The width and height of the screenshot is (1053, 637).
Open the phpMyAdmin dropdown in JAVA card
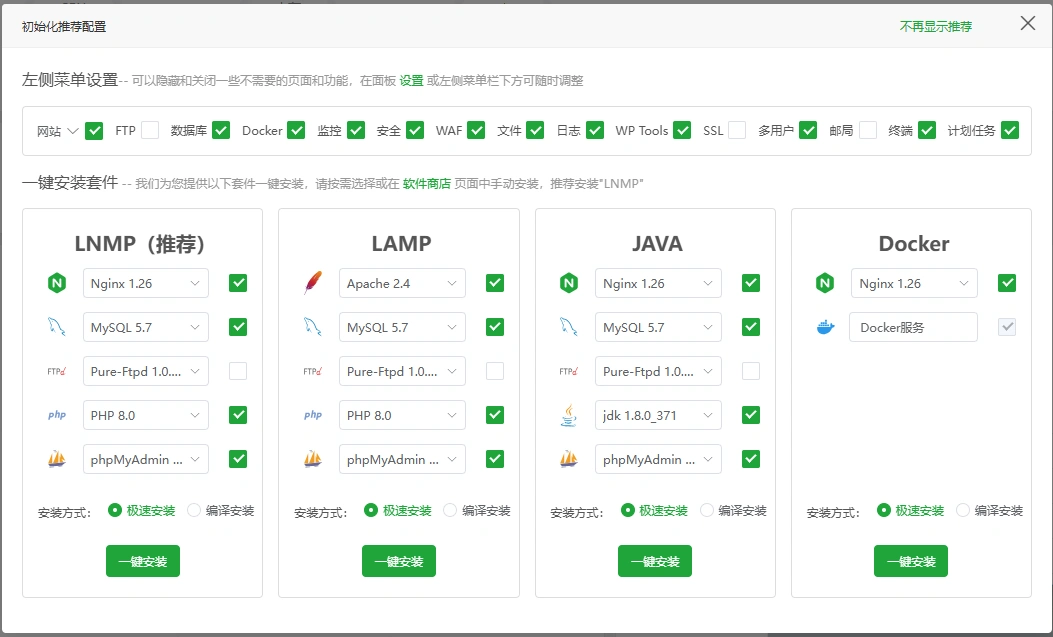(658, 459)
